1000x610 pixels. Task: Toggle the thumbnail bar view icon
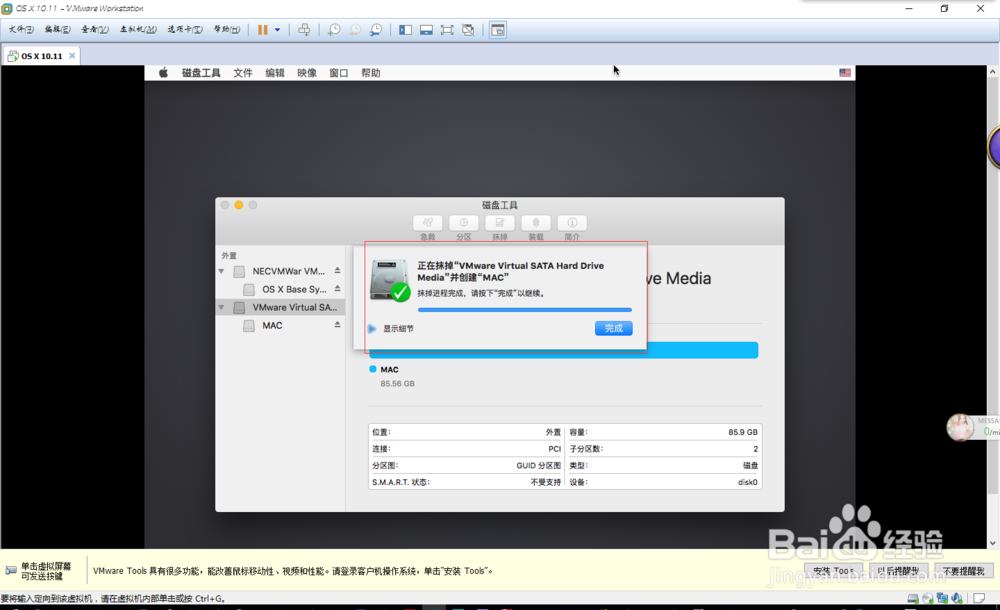(426, 30)
